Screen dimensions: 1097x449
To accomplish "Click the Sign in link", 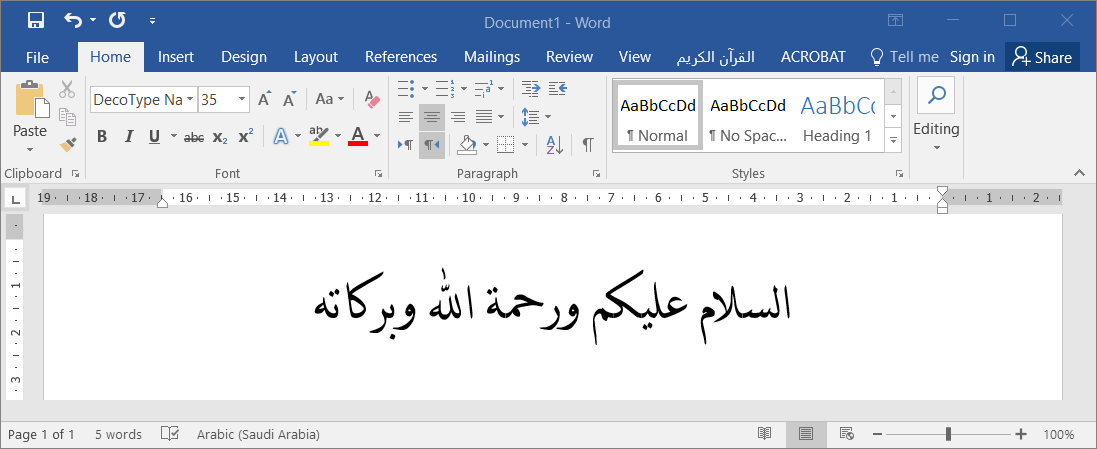I will (x=972, y=57).
